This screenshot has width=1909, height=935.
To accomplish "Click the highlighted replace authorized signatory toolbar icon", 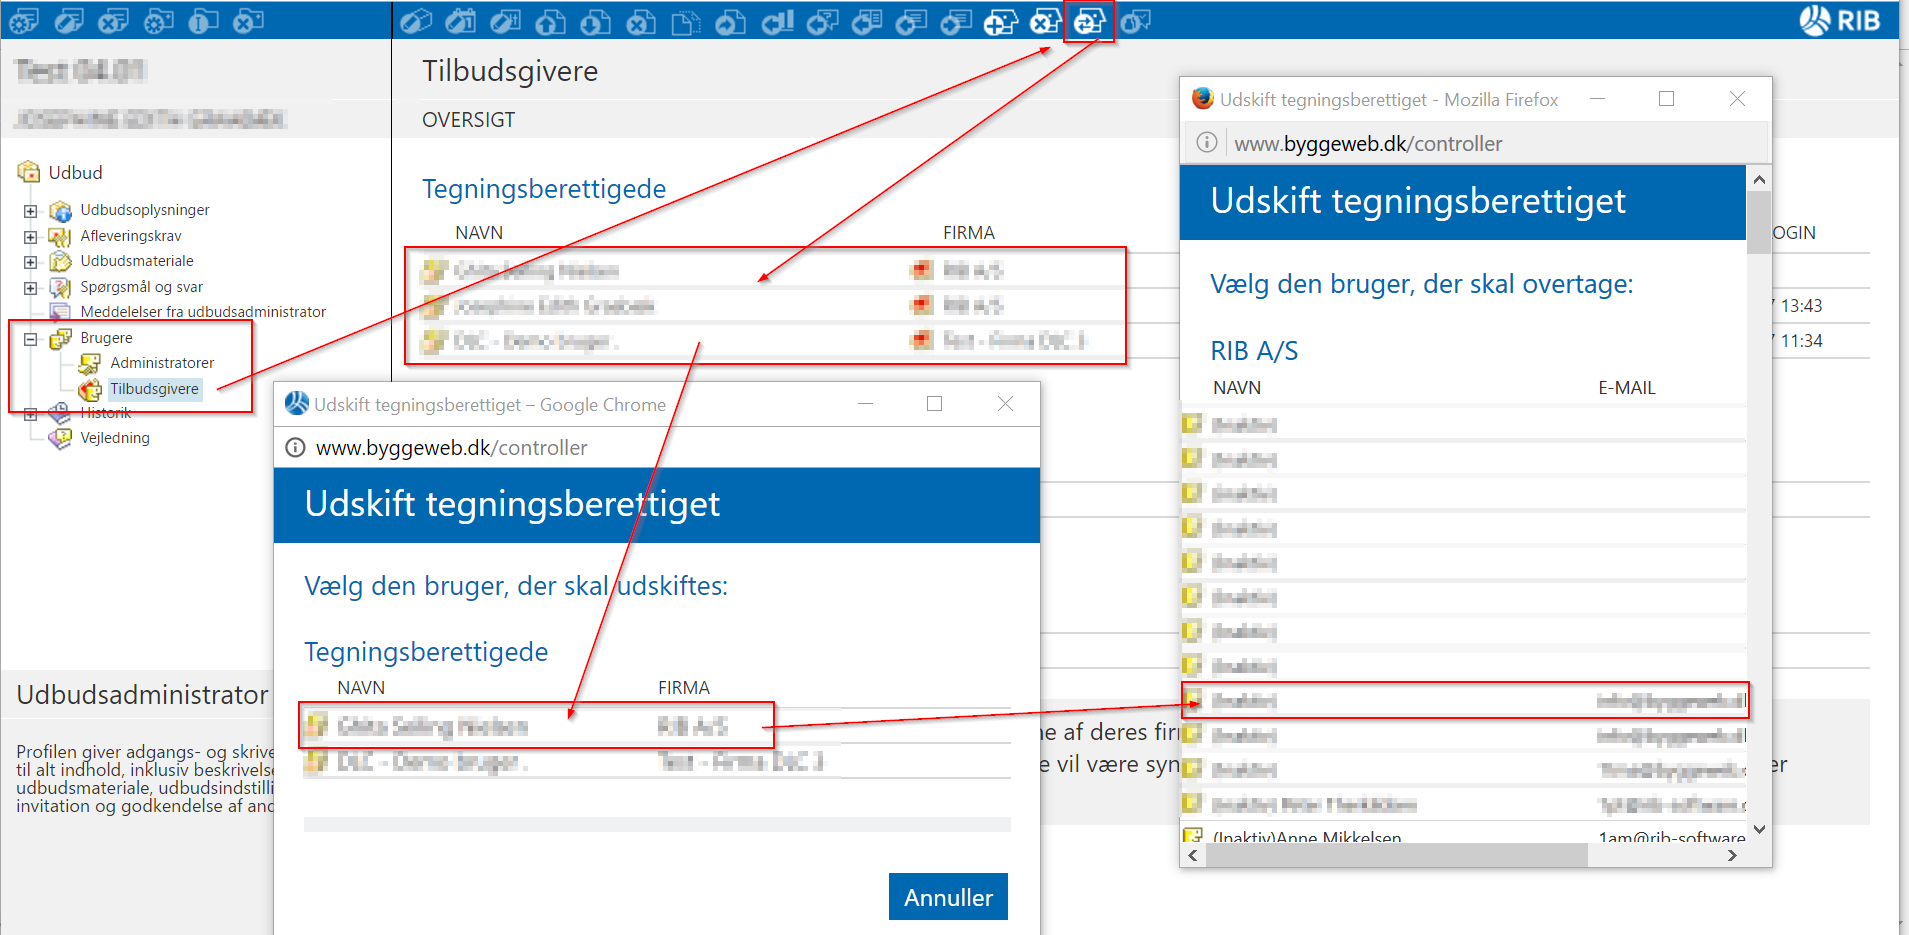I will (1089, 21).
